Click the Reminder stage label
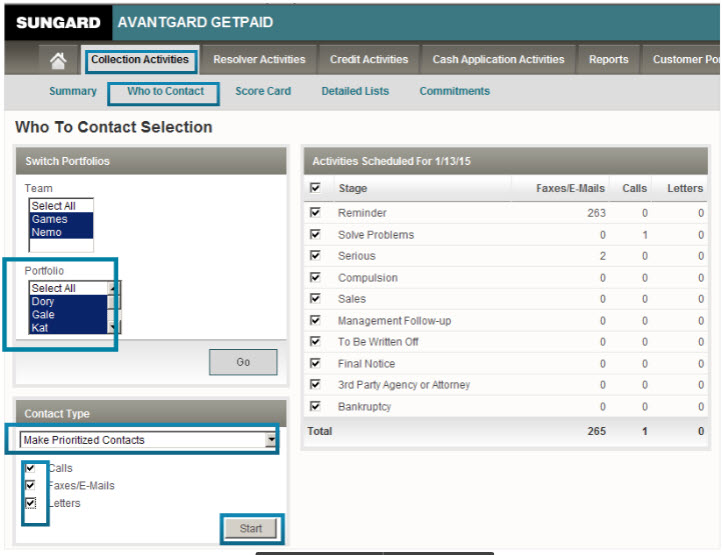 [362, 213]
